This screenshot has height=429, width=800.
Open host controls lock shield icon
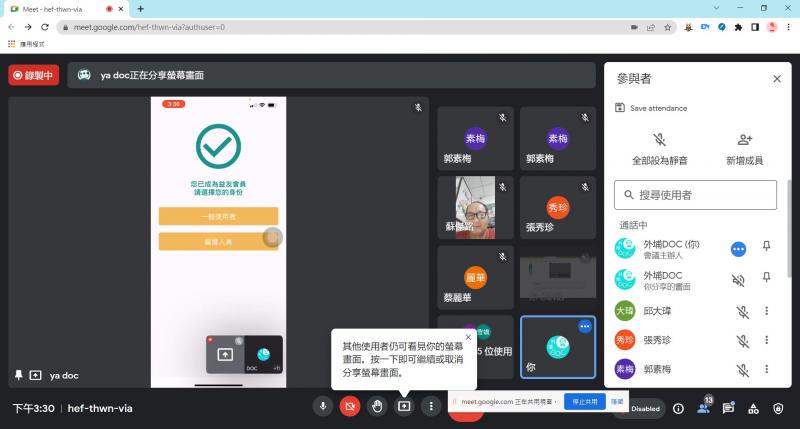(x=778, y=409)
